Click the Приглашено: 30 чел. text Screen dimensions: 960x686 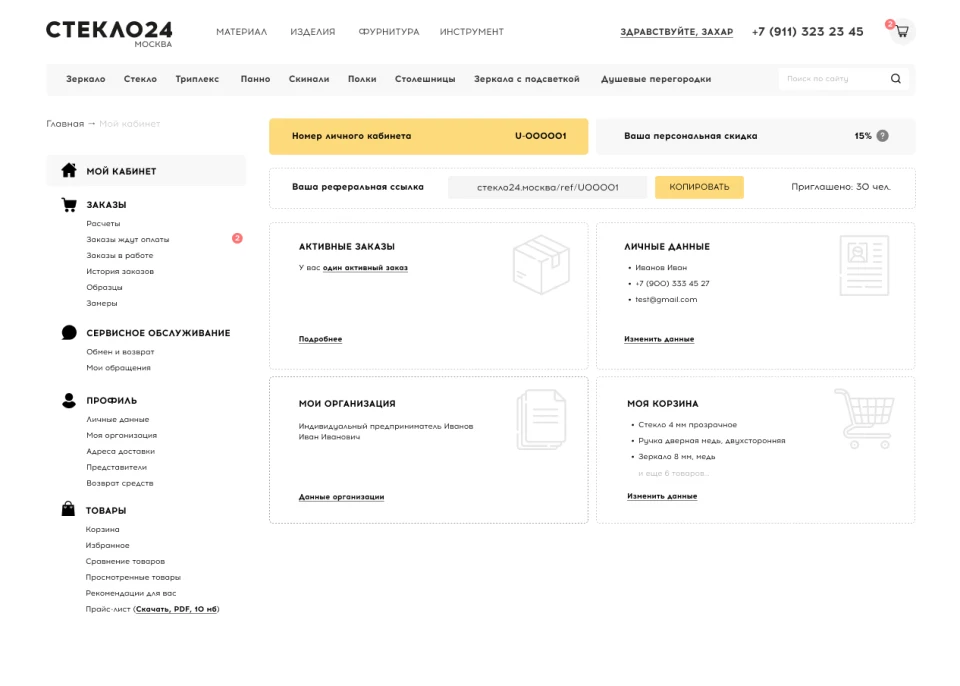[841, 187]
